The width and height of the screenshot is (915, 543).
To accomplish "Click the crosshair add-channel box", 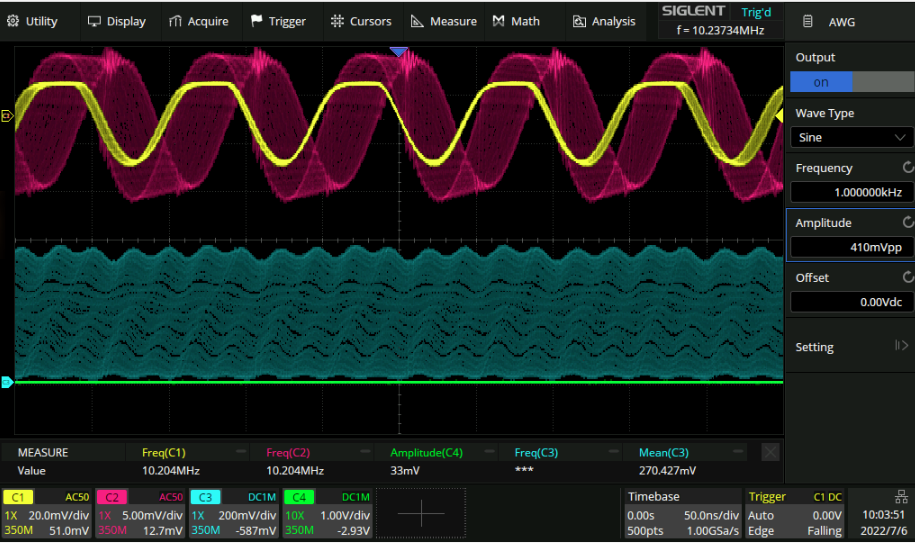I will 421,513.
